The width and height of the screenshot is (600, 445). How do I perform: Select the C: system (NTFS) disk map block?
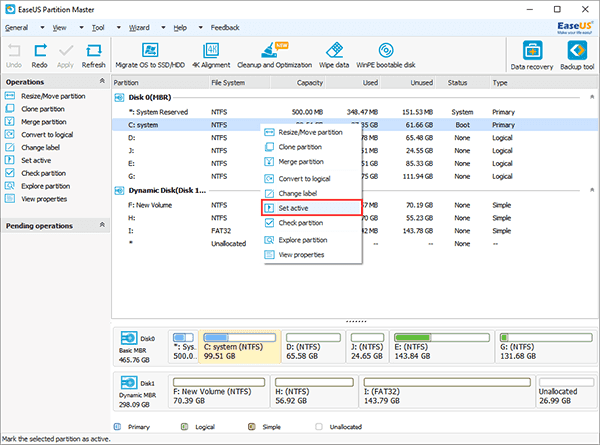click(x=240, y=347)
